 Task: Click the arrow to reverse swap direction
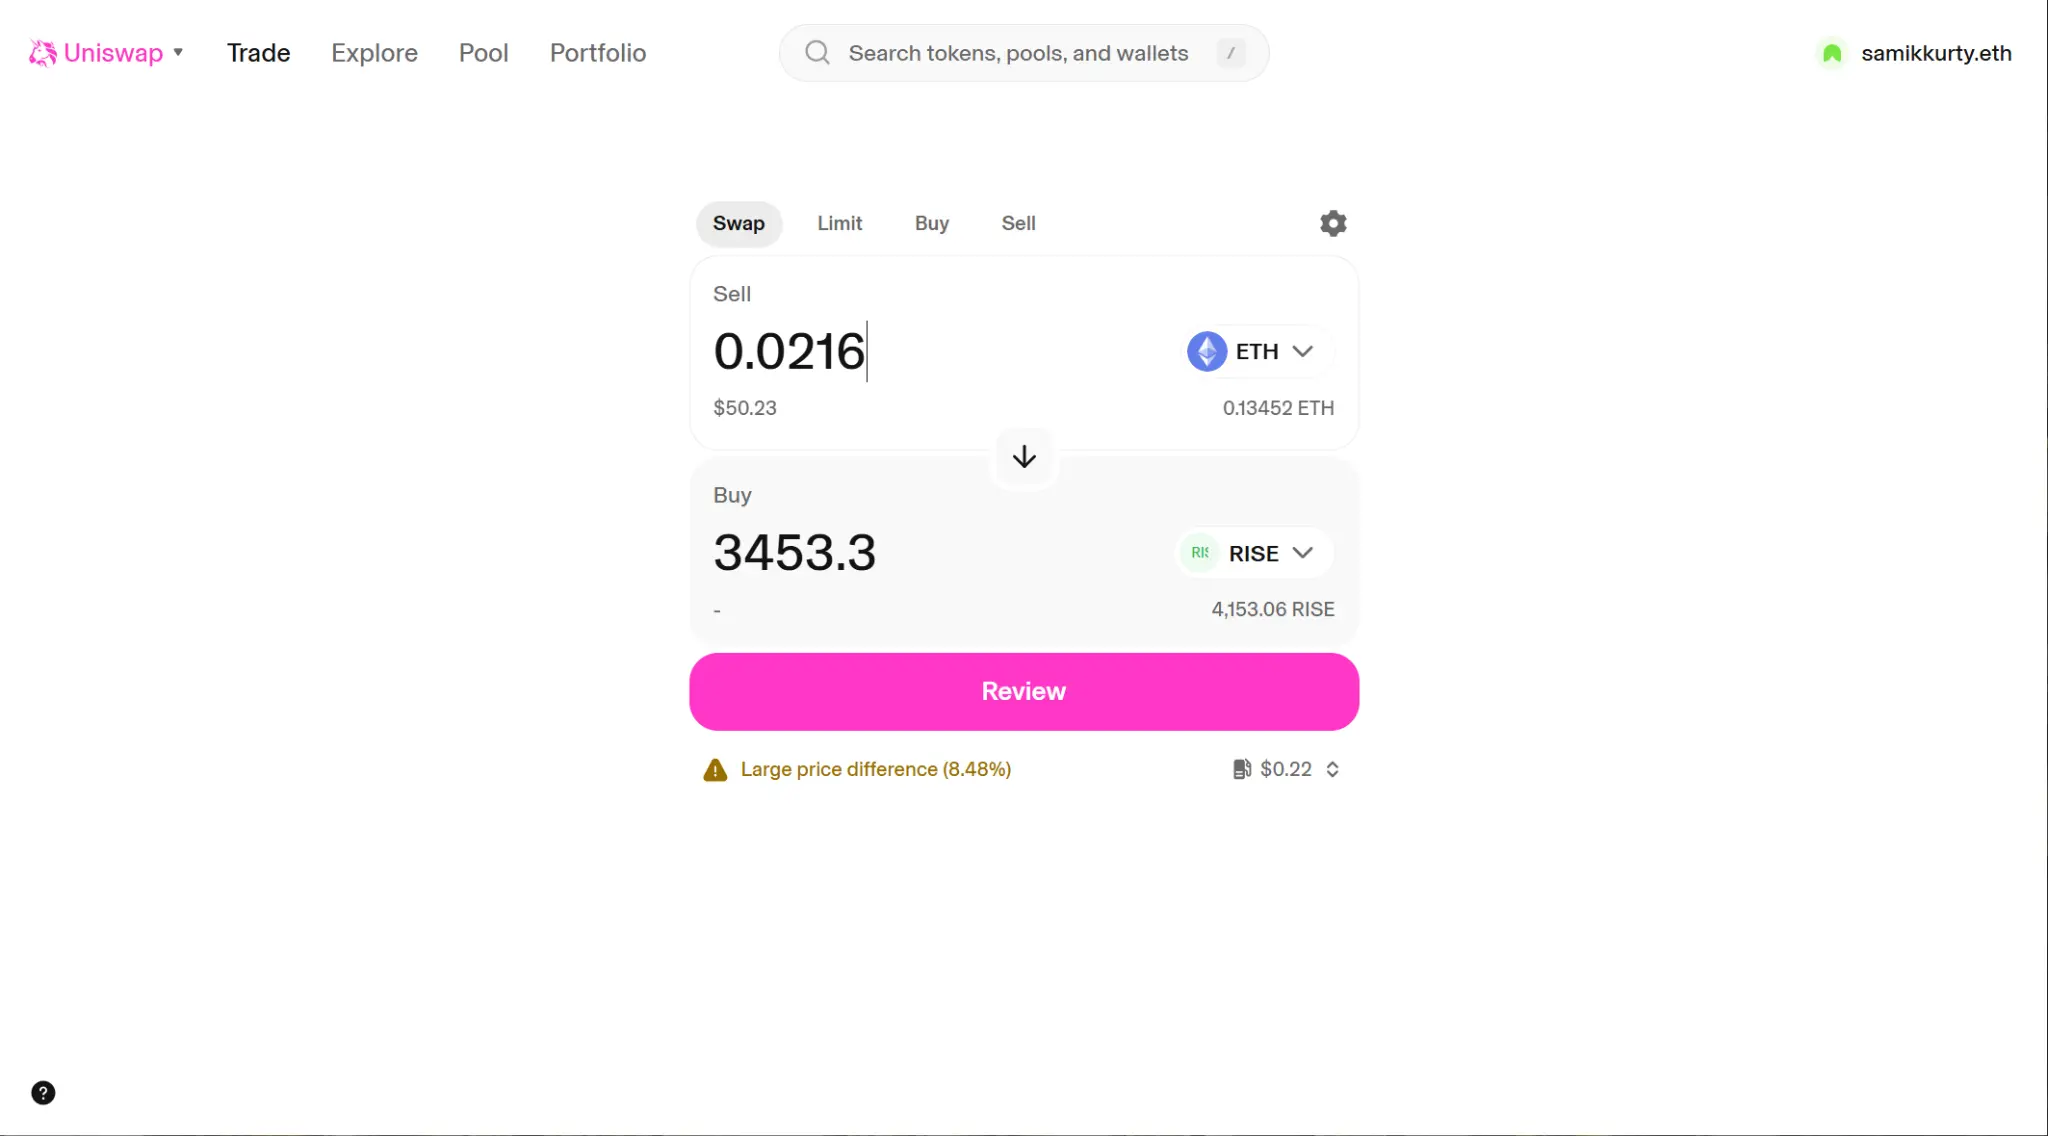click(x=1023, y=456)
